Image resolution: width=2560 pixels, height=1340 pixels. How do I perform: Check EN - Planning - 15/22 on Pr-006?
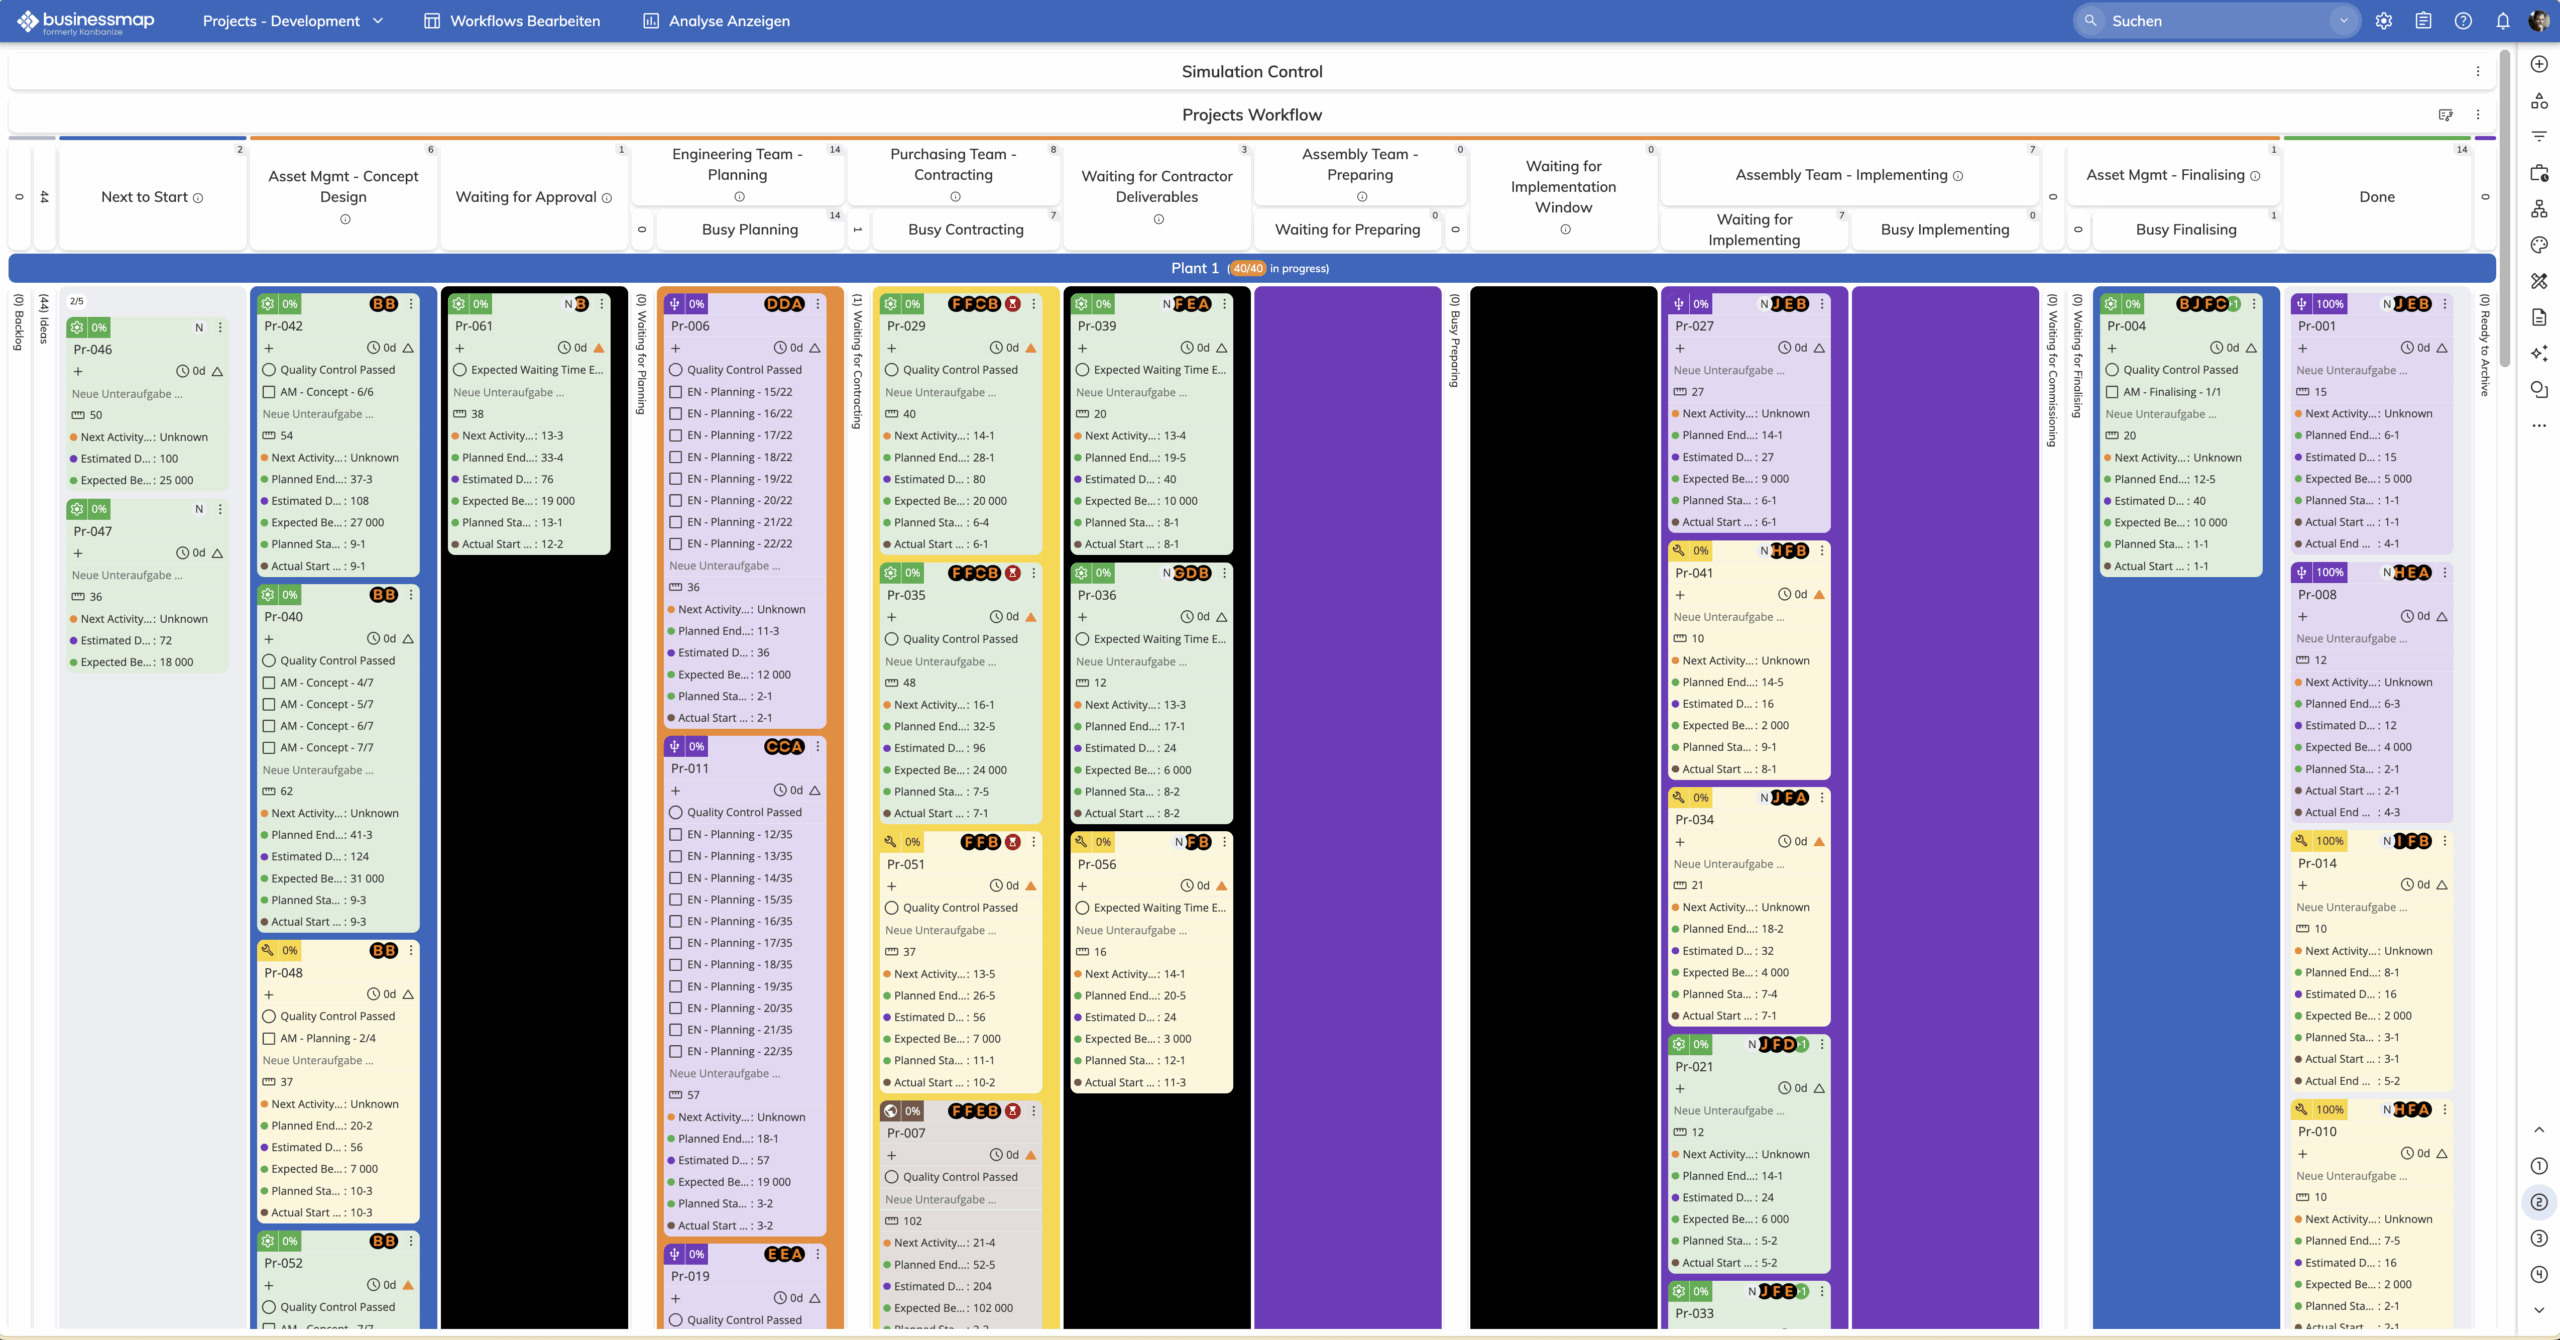pos(676,392)
